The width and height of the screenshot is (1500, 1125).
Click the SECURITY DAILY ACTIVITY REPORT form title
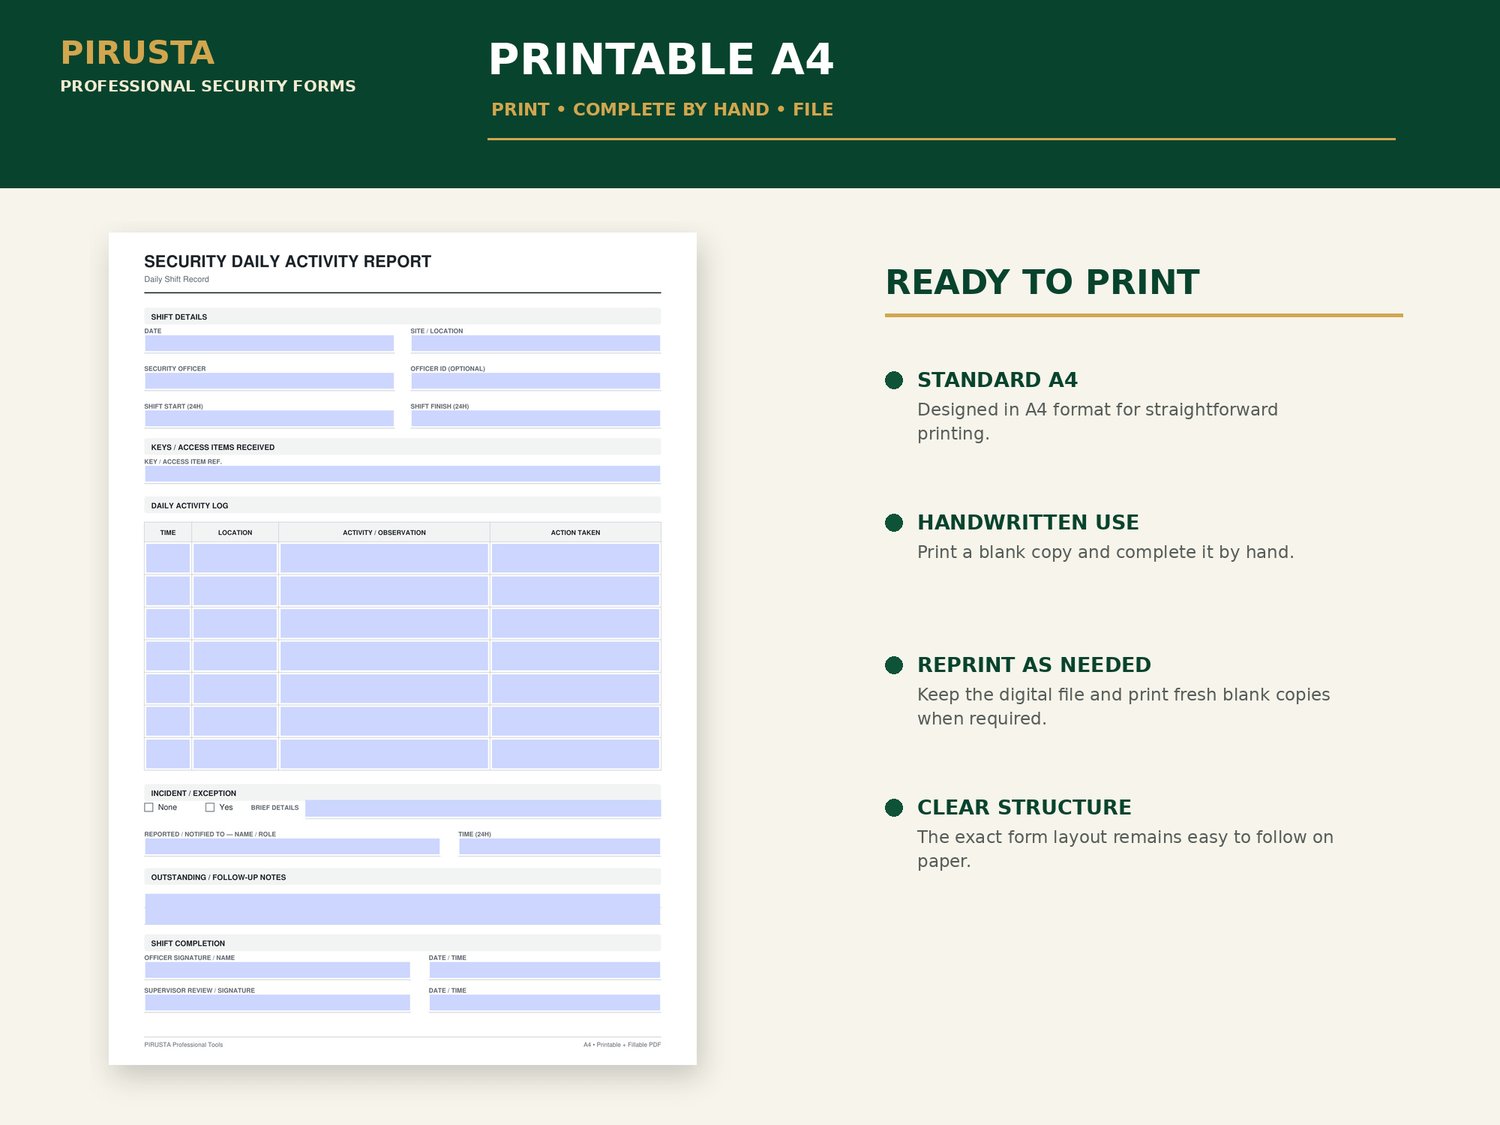pyautogui.click(x=288, y=262)
